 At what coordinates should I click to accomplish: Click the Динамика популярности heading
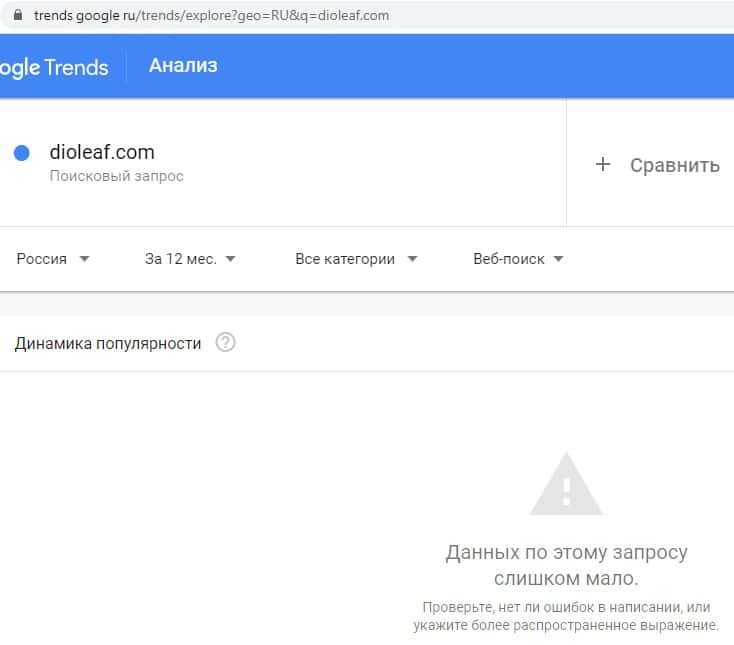108,343
